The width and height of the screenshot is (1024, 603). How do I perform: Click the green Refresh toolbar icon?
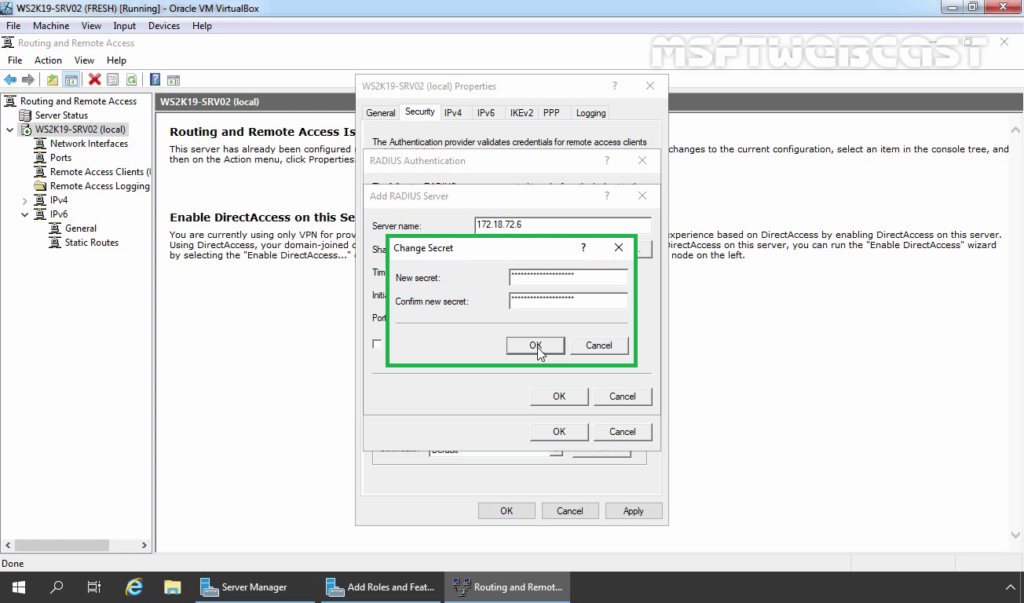pos(132,80)
